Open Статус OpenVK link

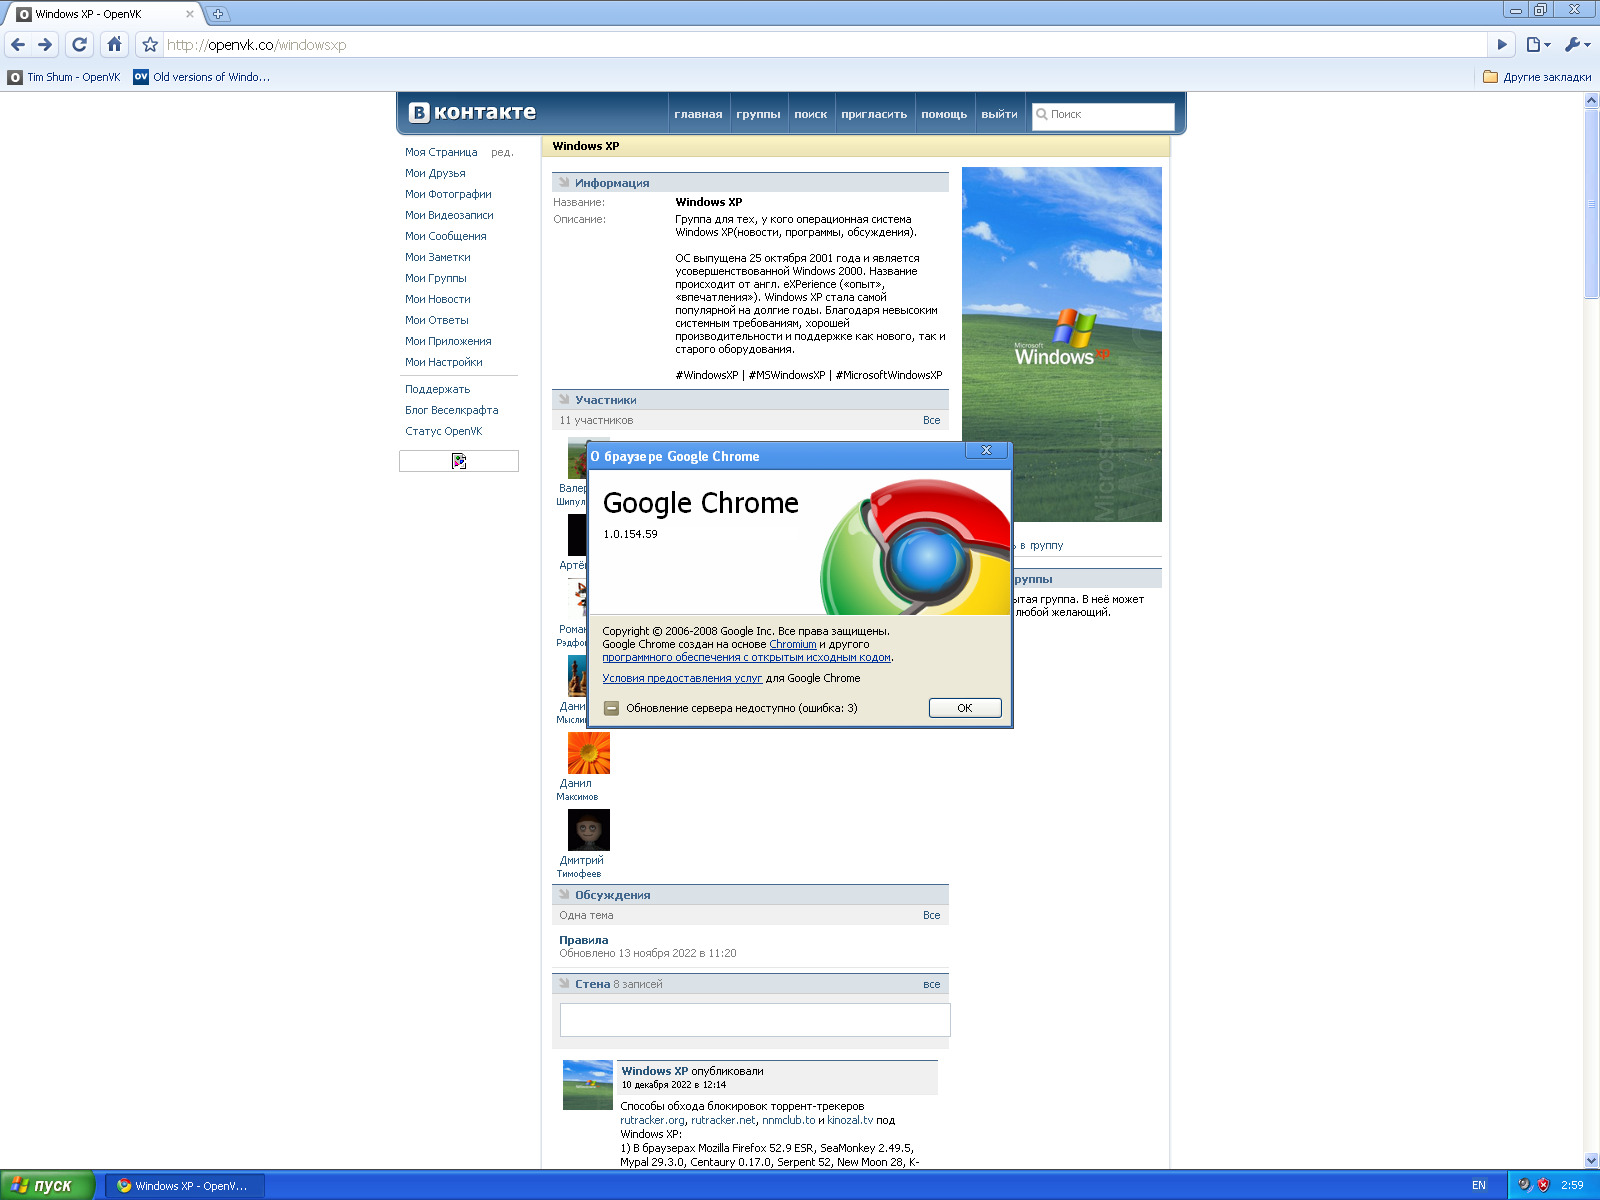pos(443,431)
